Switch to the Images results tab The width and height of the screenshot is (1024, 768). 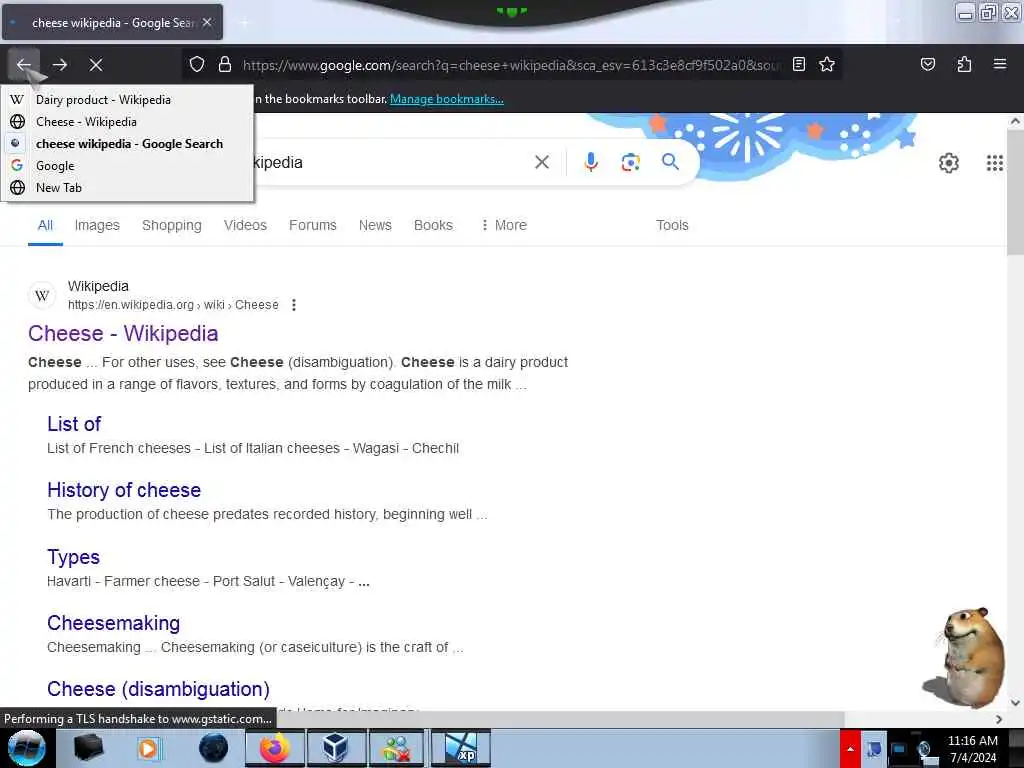[x=97, y=225]
